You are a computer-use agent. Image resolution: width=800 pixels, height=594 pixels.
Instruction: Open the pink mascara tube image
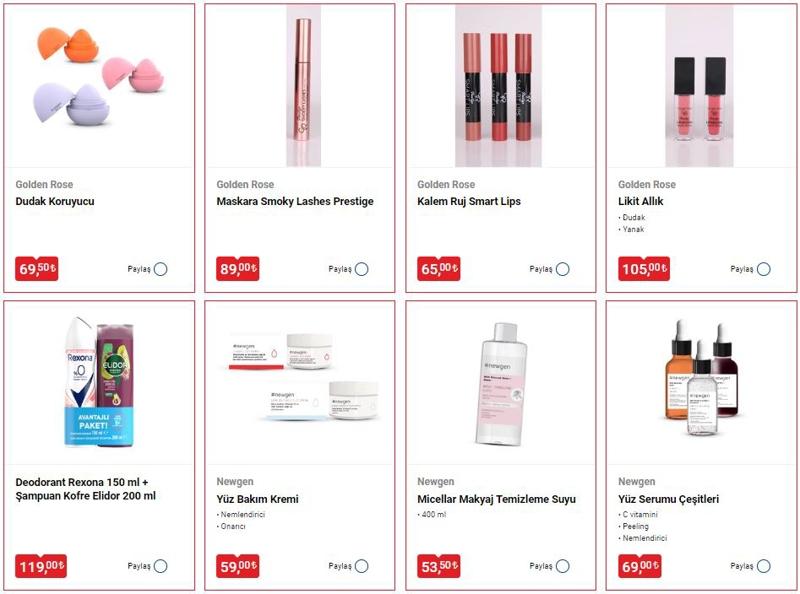304,86
